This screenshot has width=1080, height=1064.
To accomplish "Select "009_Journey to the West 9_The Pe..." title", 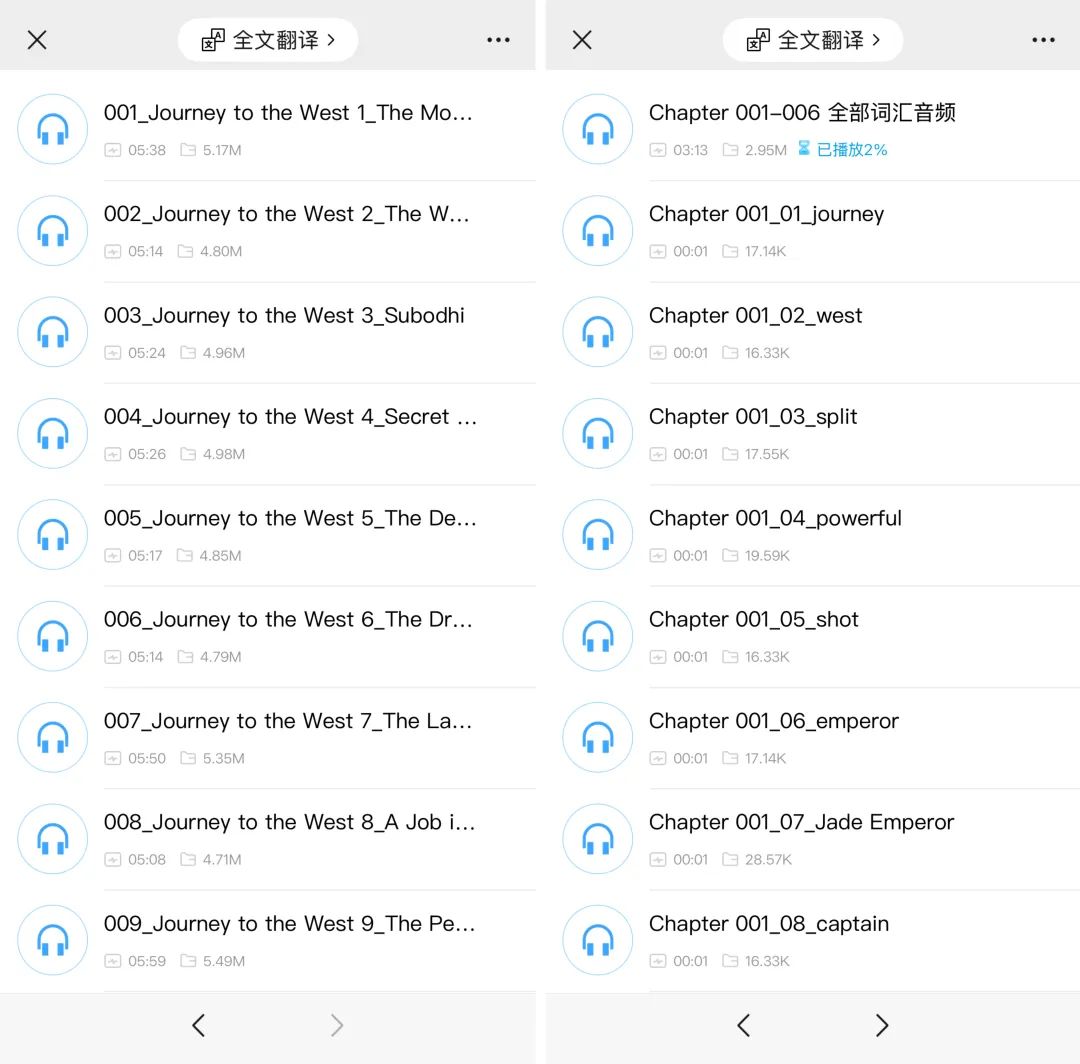I will coord(289,924).
